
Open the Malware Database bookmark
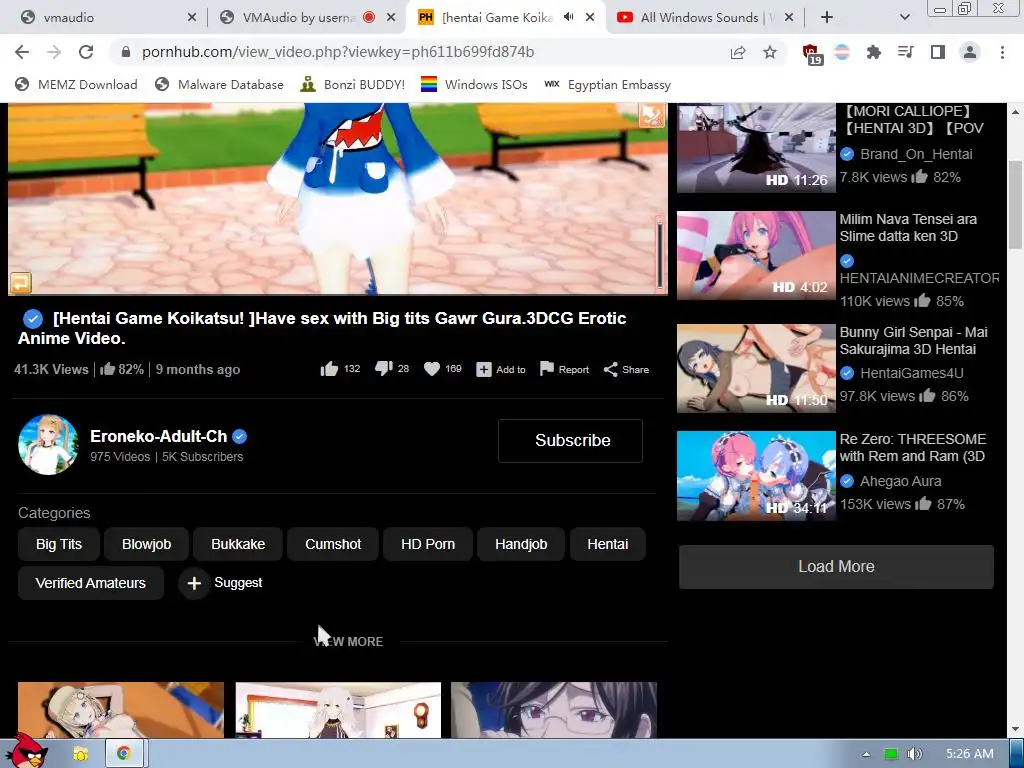[x=219, y=85]
